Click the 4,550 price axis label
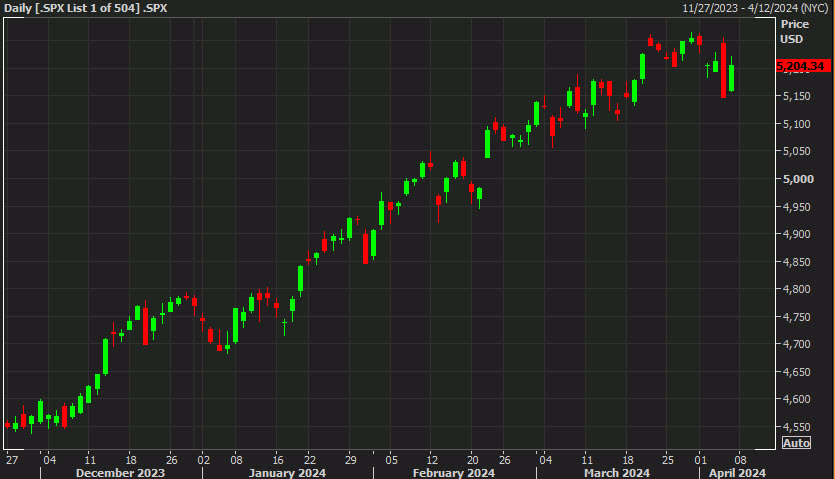The image size is (835, 479). tap(797, 427)
